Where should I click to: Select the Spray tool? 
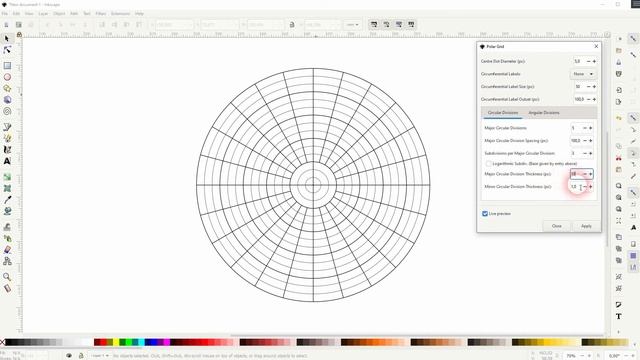tap(7, 238)
